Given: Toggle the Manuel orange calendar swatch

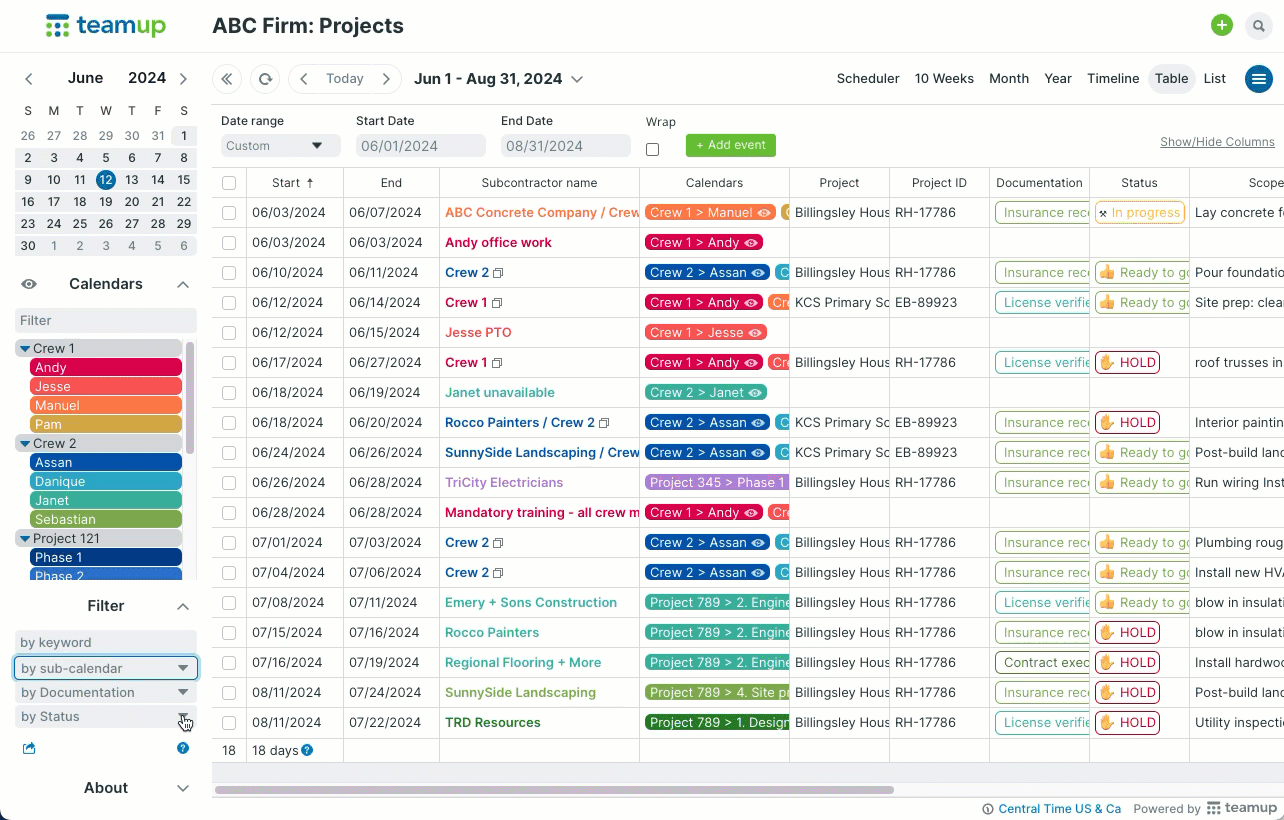Looking at the screenshot, I should 106,406.
